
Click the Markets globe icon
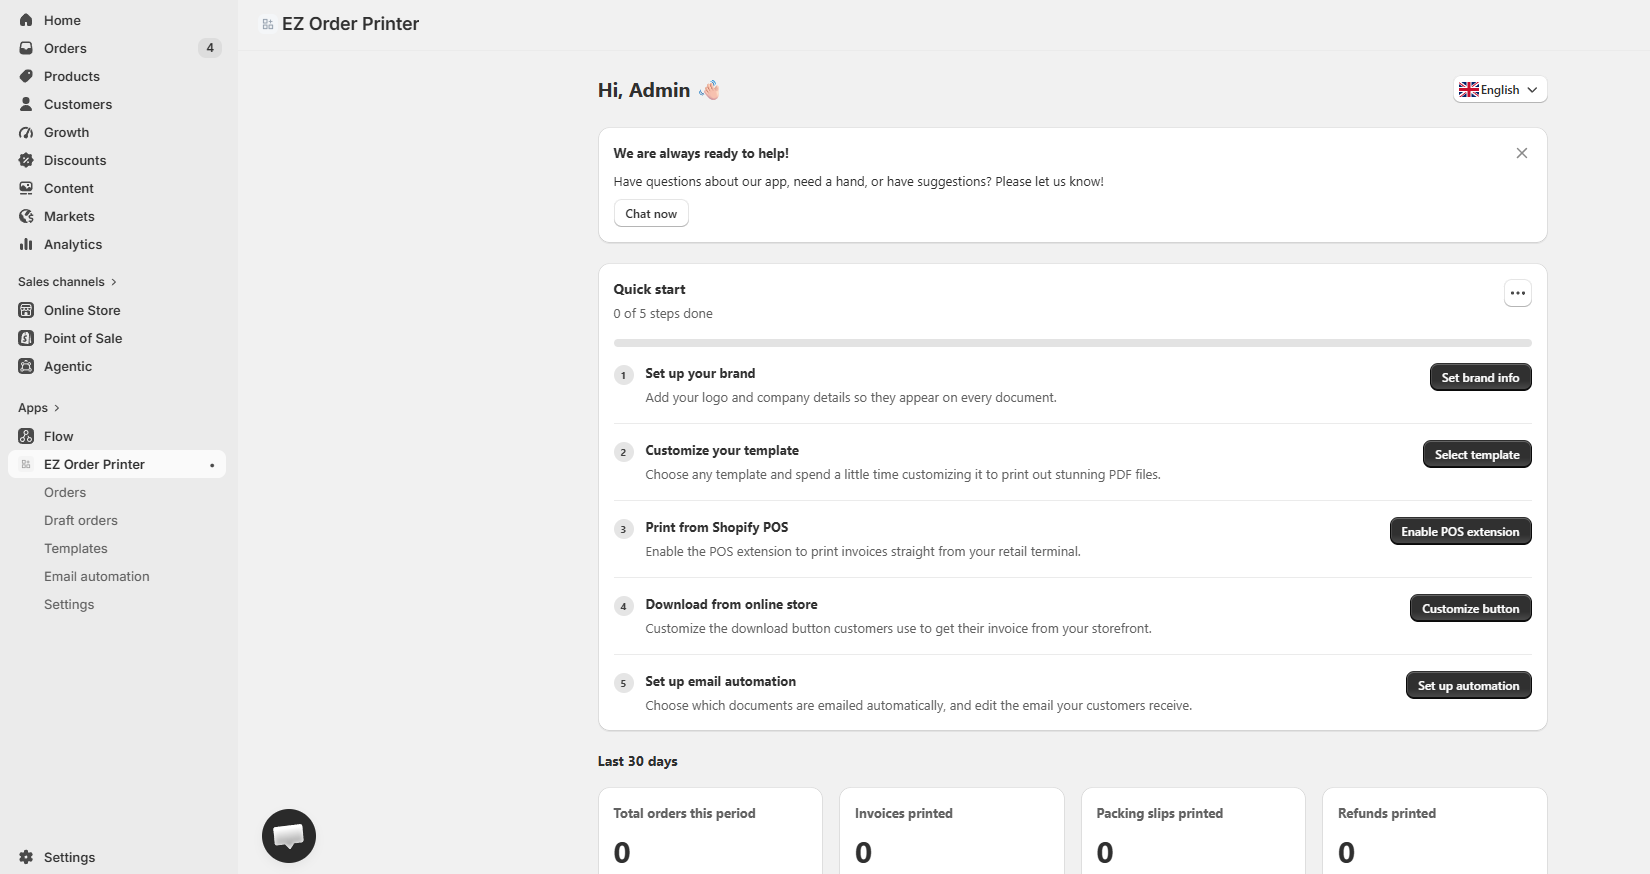pos(26,216)
